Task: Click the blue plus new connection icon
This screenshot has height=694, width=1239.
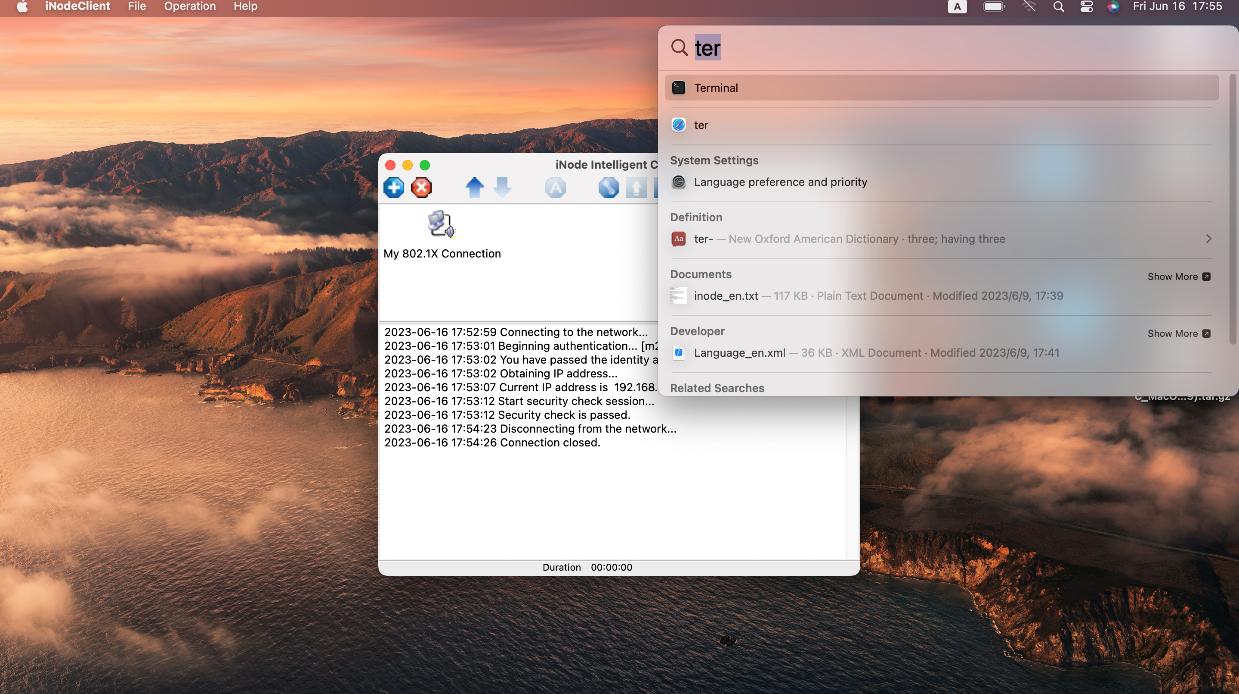Action: 394,187
